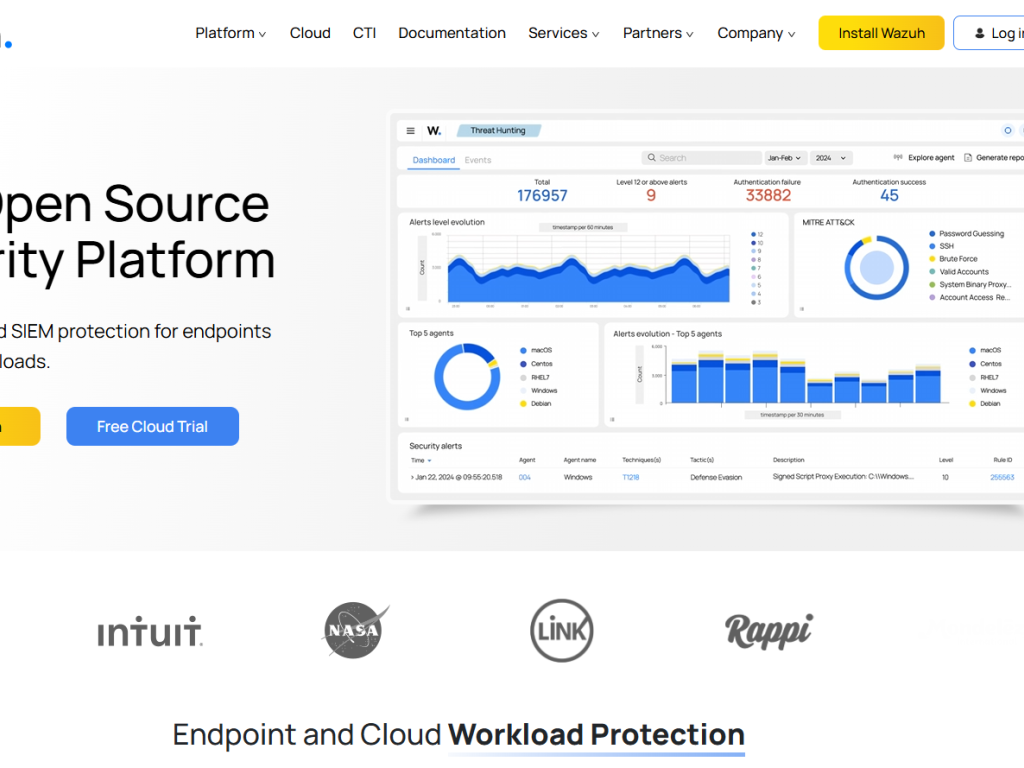
Task: Sort Security alerts by Time column
Action: 421,460
